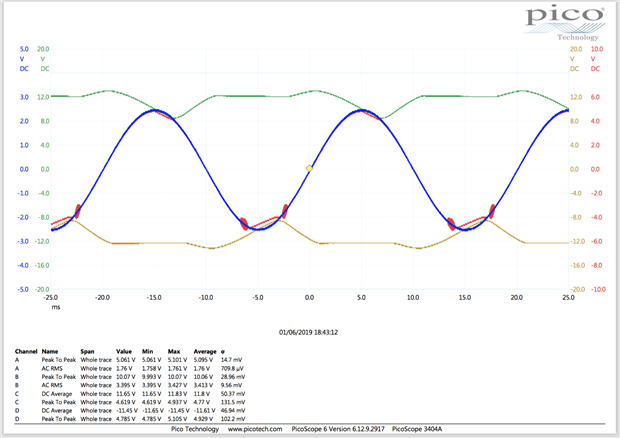Click the green channel B DC coupling label
The image size is (620, 438).
point(43,69)
